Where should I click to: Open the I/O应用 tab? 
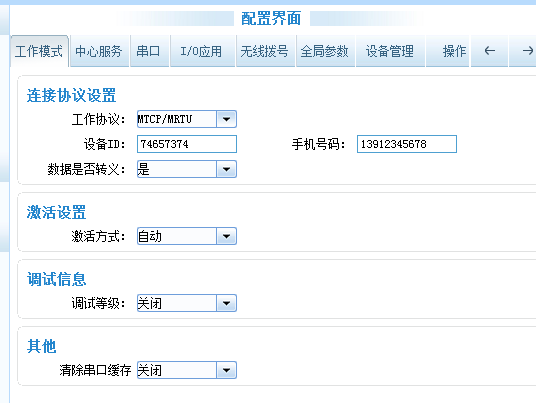click(x=202, y=51)
